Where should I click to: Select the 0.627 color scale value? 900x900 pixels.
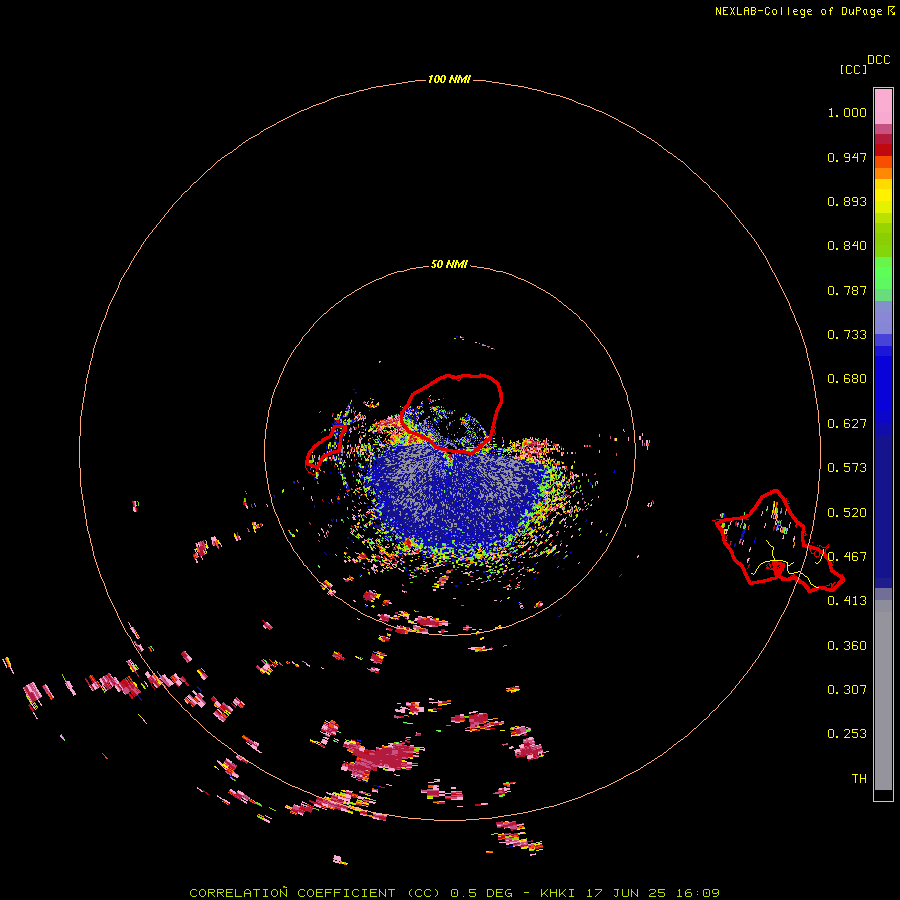tap(847, 424)
